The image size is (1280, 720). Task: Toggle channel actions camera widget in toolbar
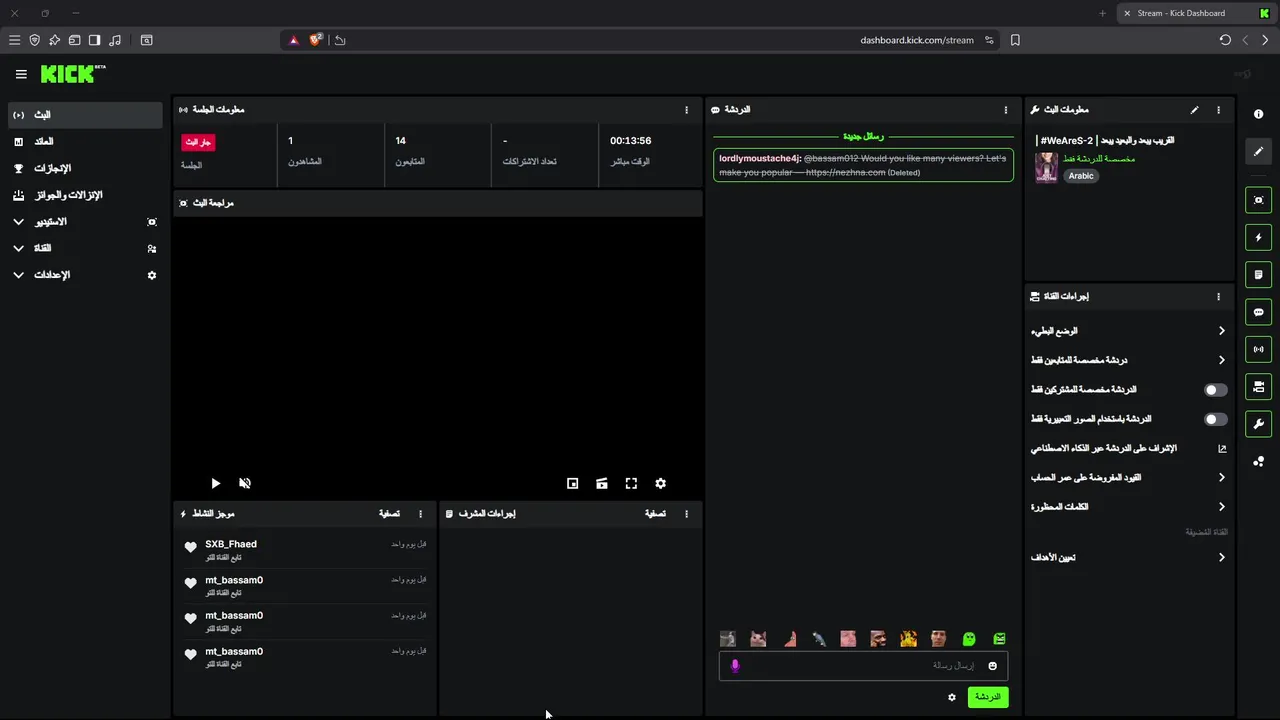click(x=1259, y=386)
